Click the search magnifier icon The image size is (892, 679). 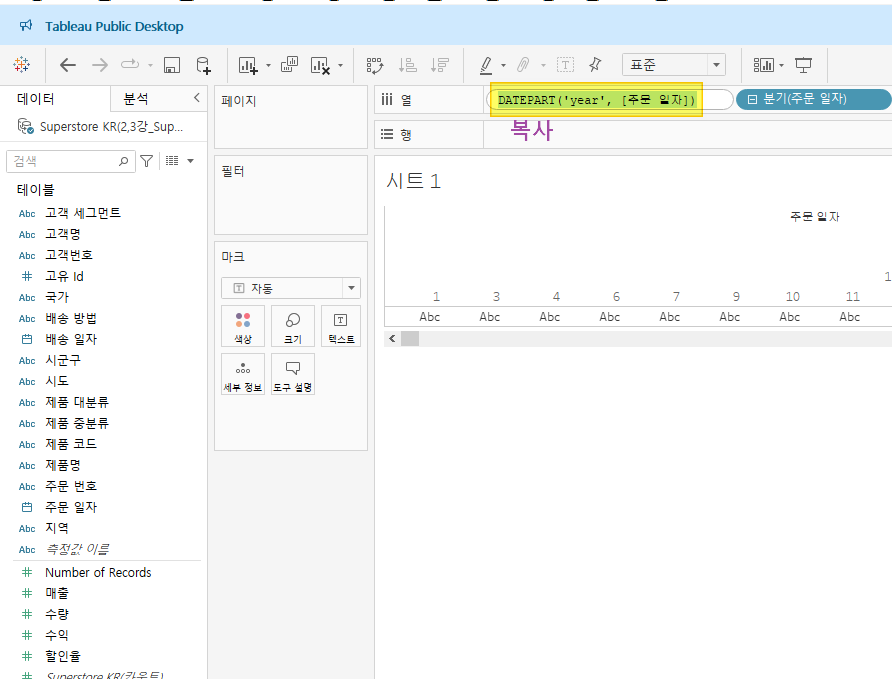coord(123,162)
